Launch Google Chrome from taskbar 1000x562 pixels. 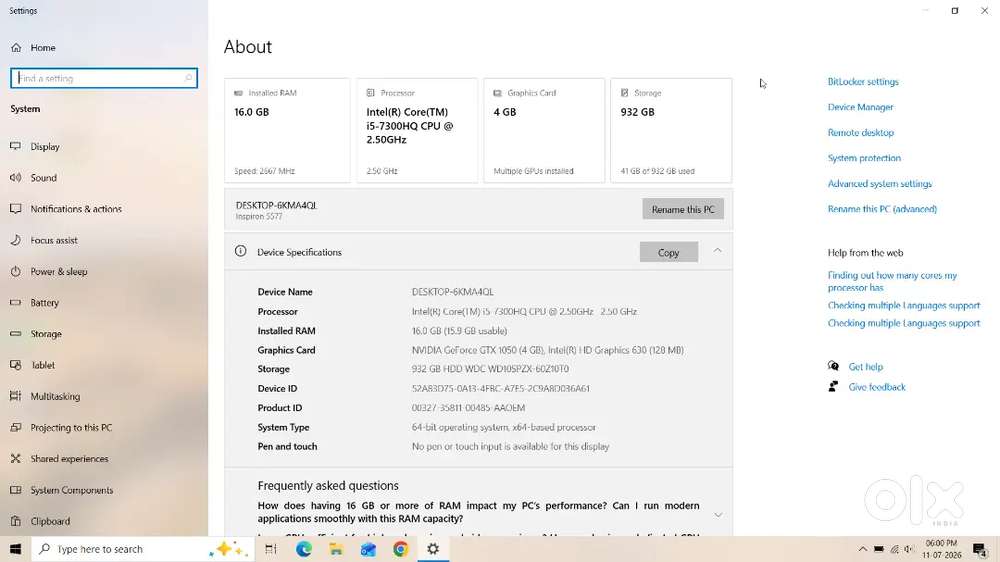tap(401, 549)
